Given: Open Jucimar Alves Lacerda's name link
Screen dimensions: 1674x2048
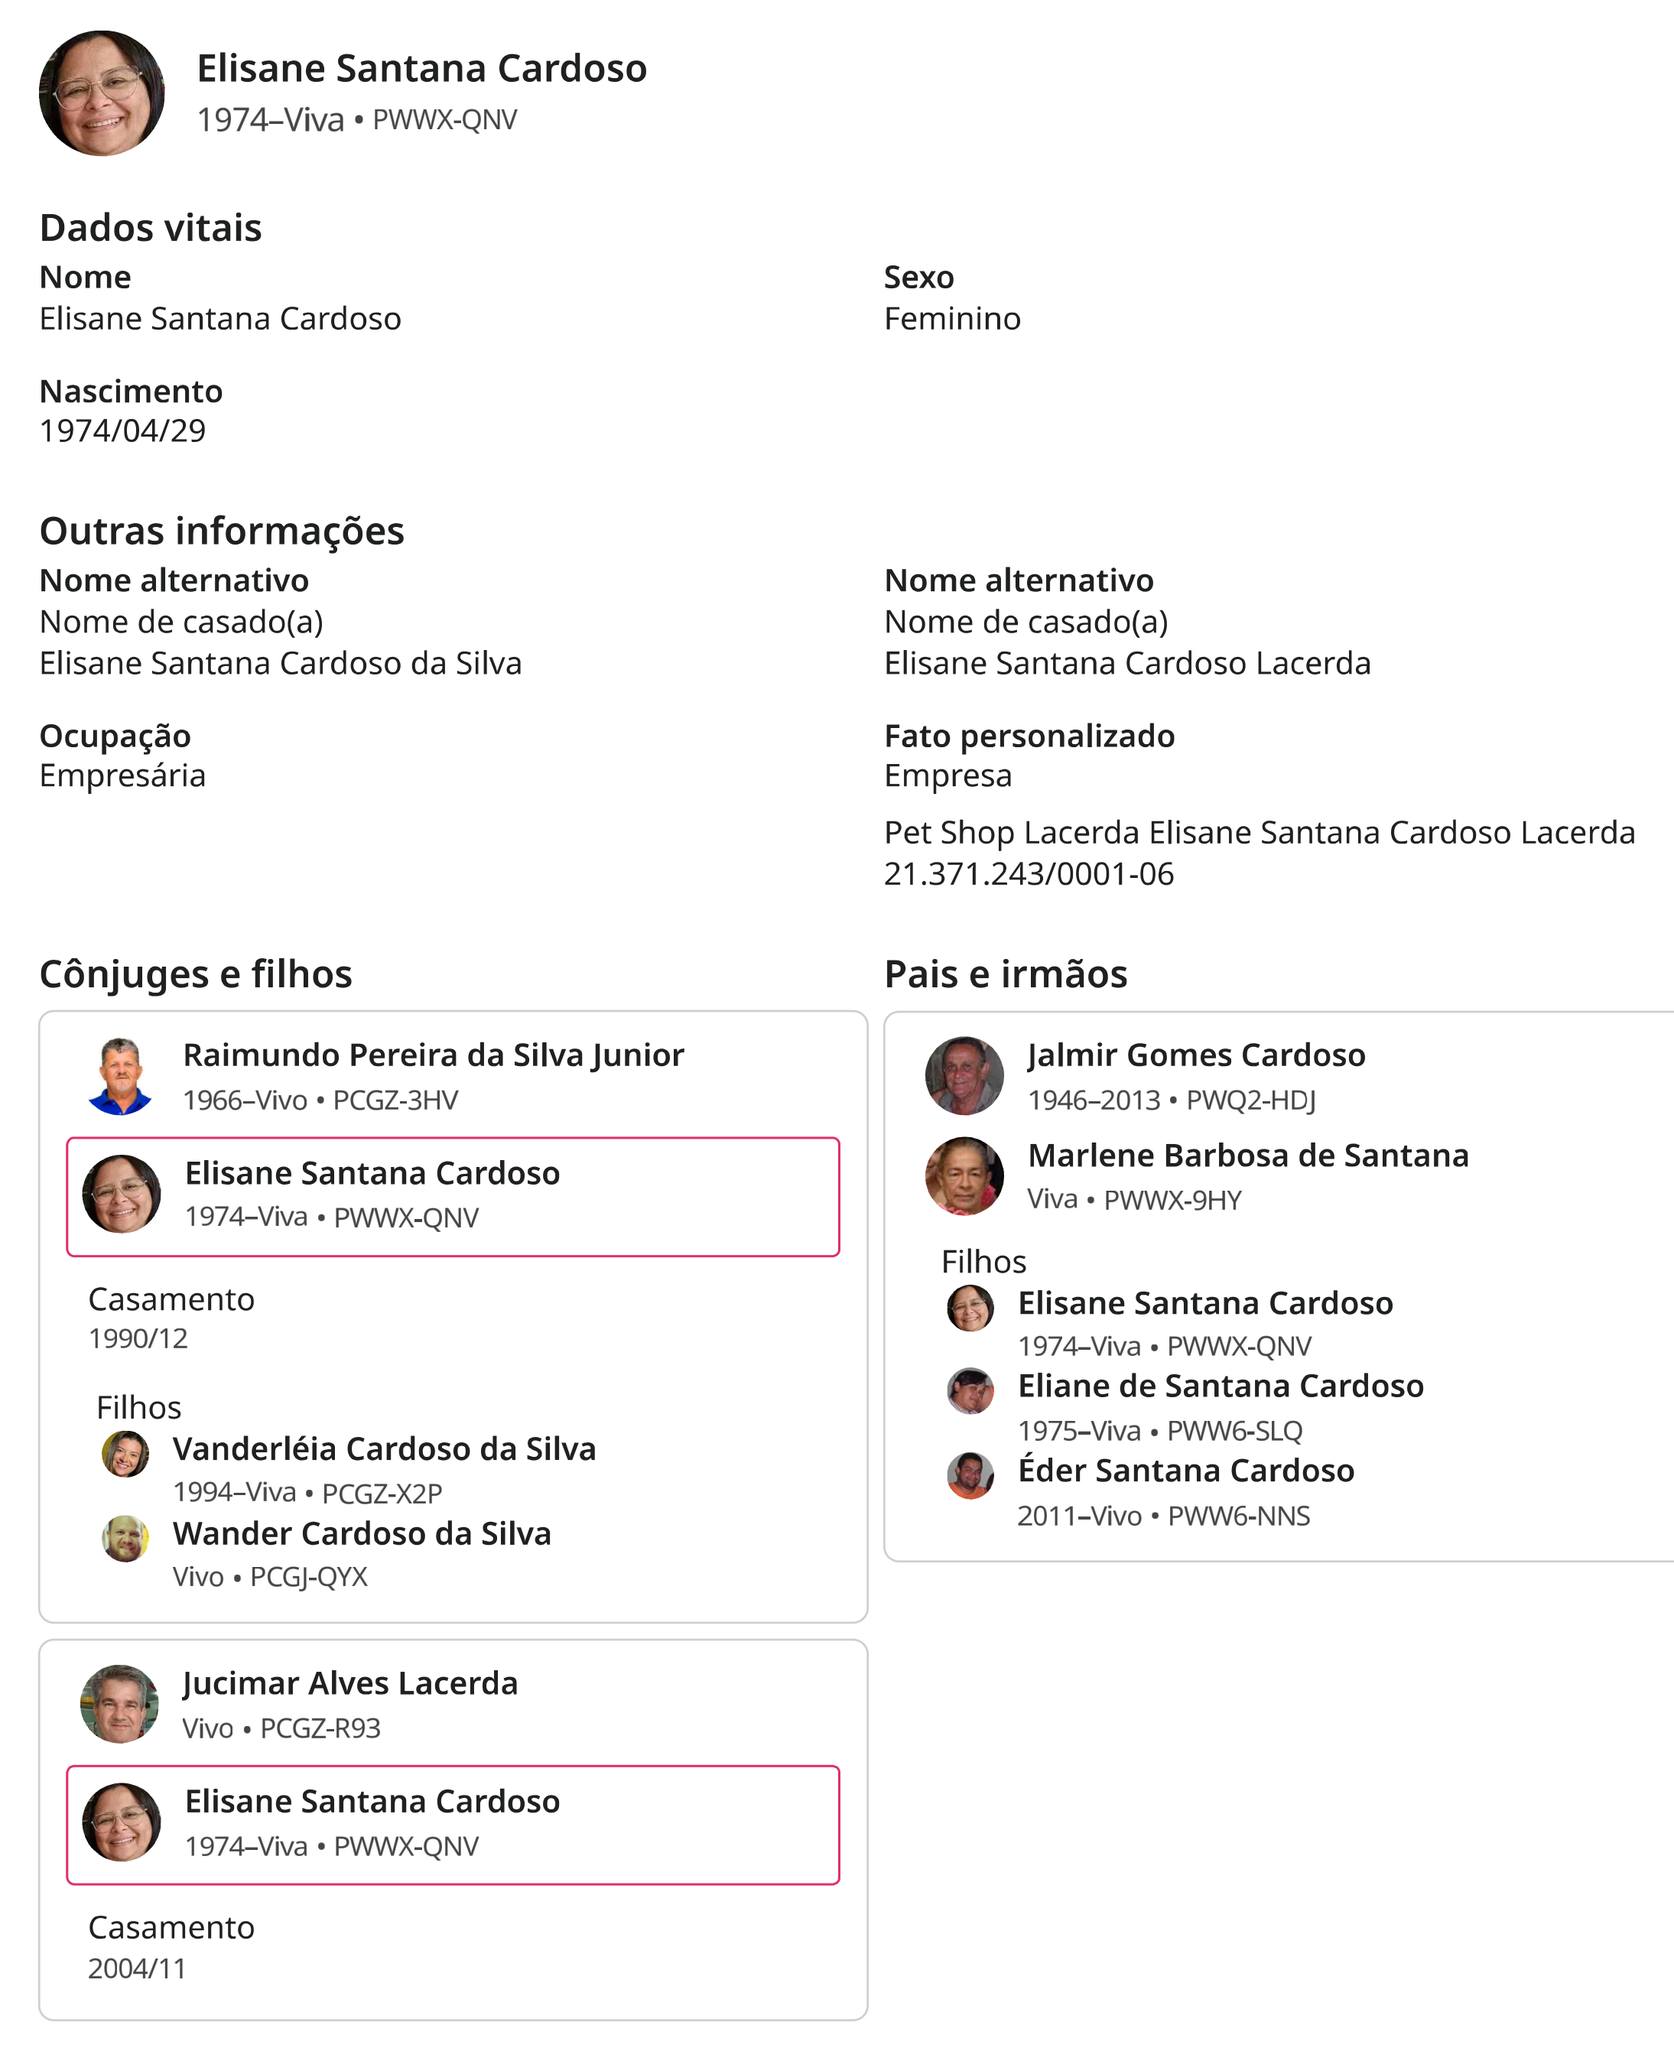Looking at the screenshot, I should [x=350, y=1683].
